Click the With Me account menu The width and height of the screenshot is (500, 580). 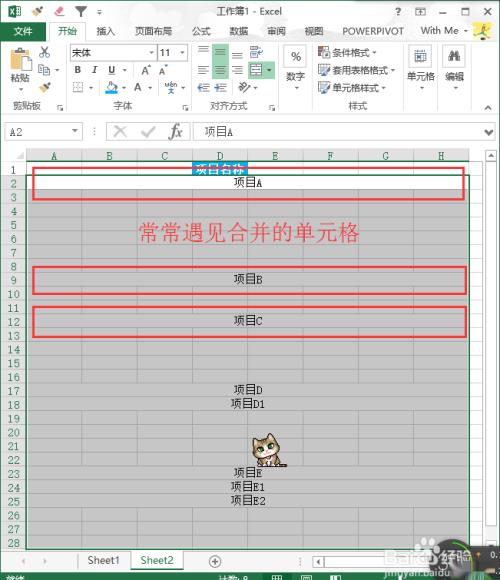coord(444,31)
